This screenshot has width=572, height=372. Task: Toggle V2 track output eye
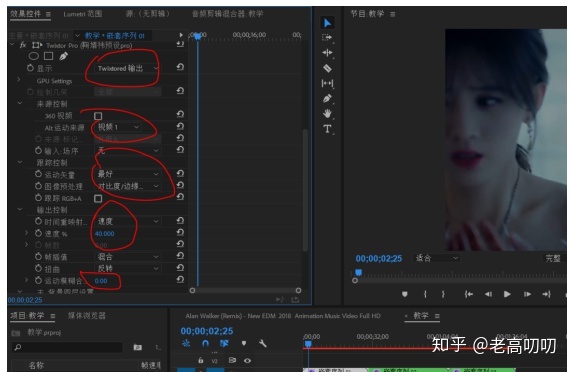coord(247,360)
